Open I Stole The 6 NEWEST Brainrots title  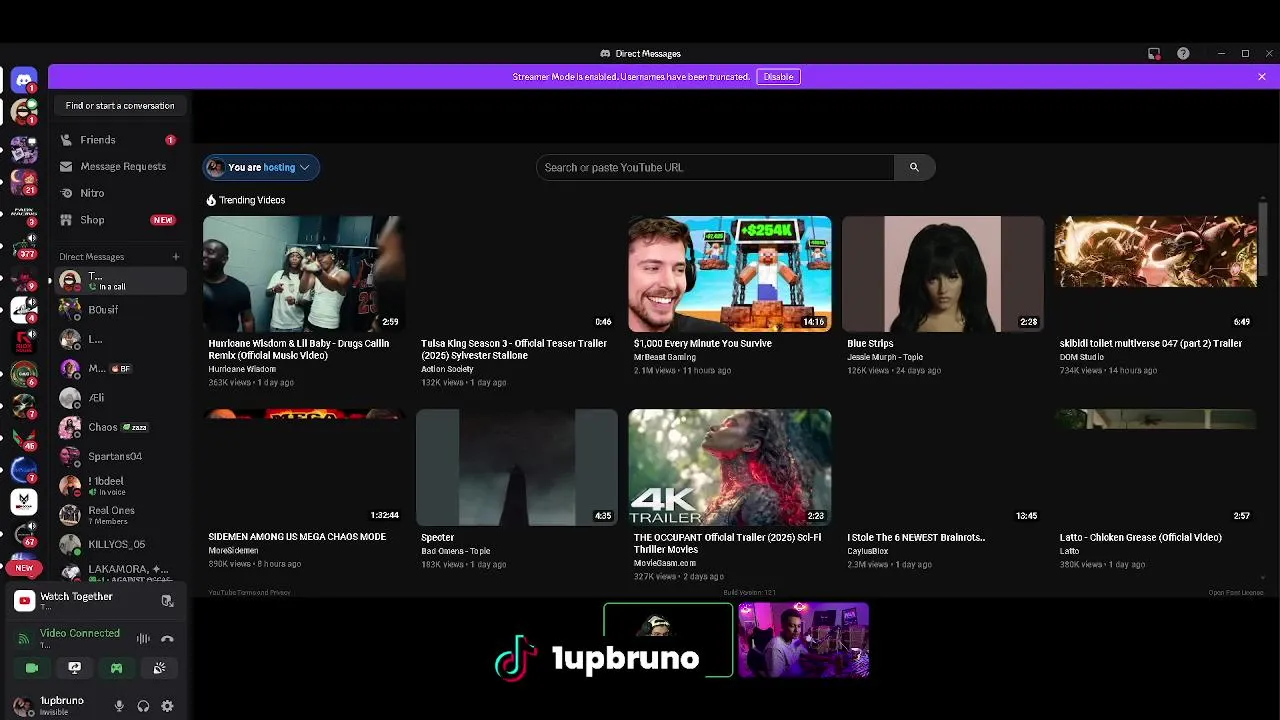pyautogui.click(x=916, y=538)
